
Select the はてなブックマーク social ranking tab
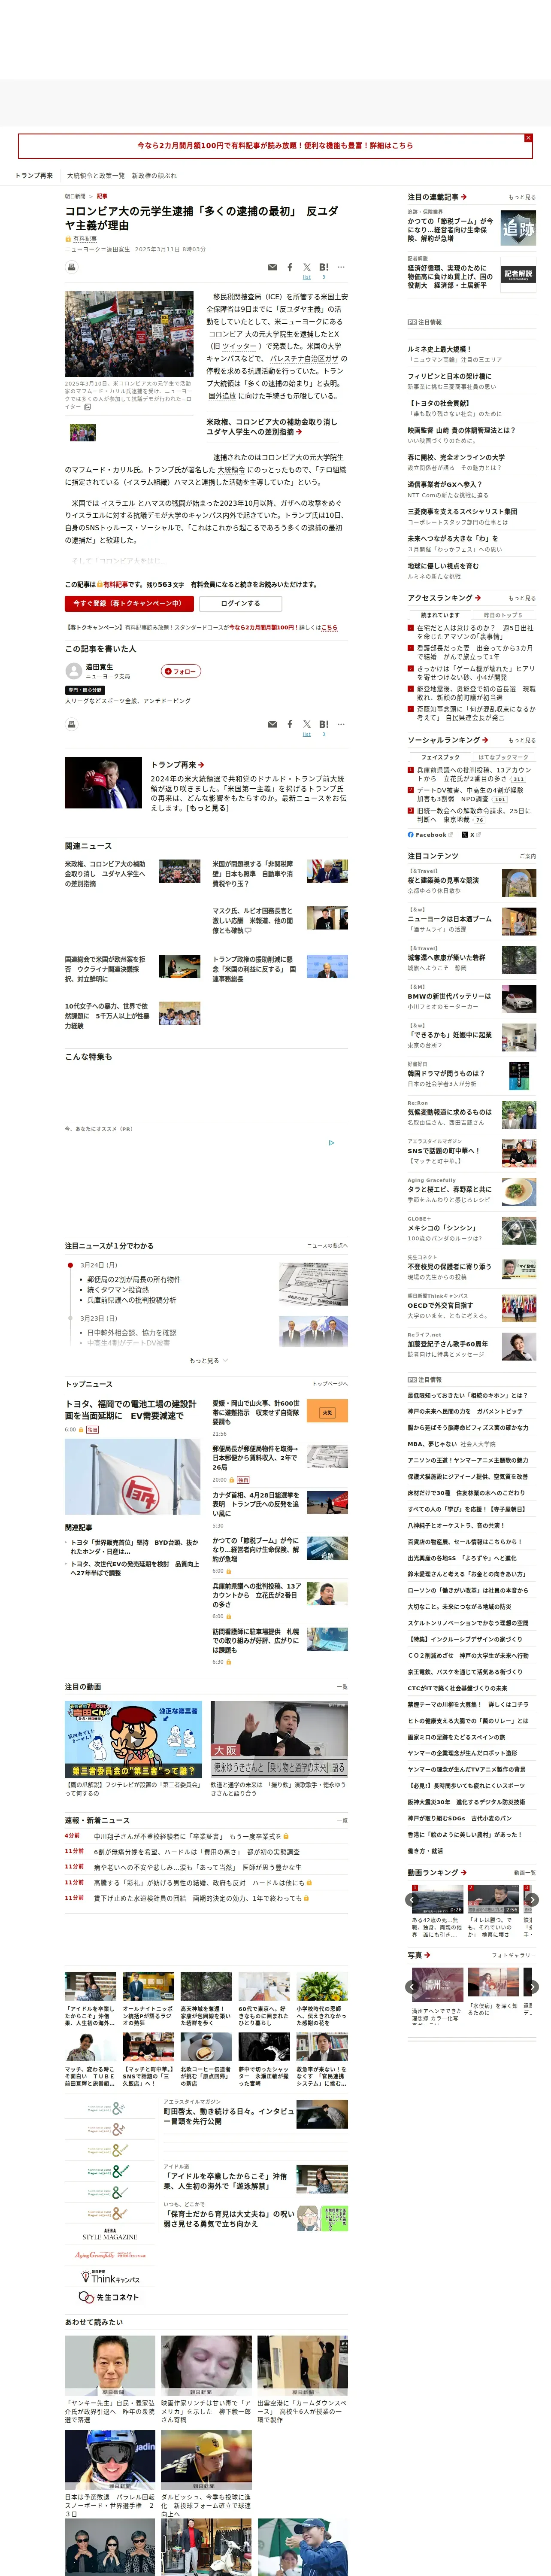503,757
